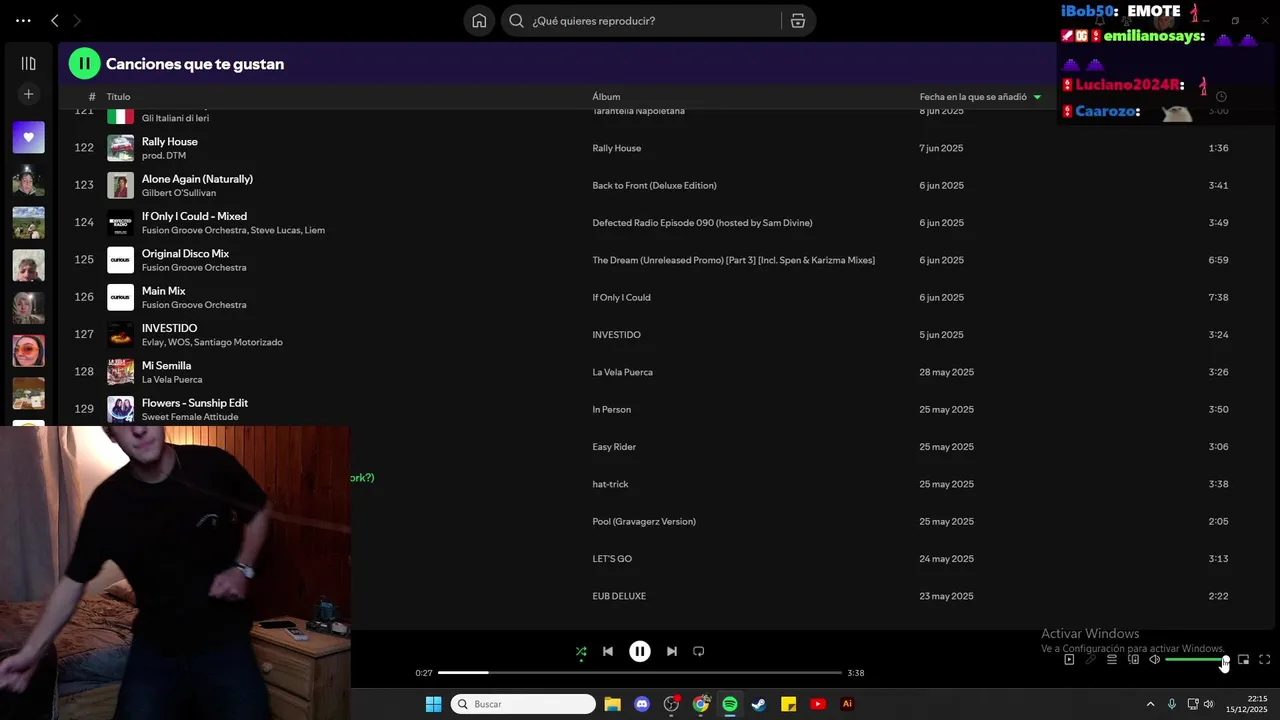Screen dimensions: 1280x720
Task: Skip to the previous track
Action: pos(607,651)
